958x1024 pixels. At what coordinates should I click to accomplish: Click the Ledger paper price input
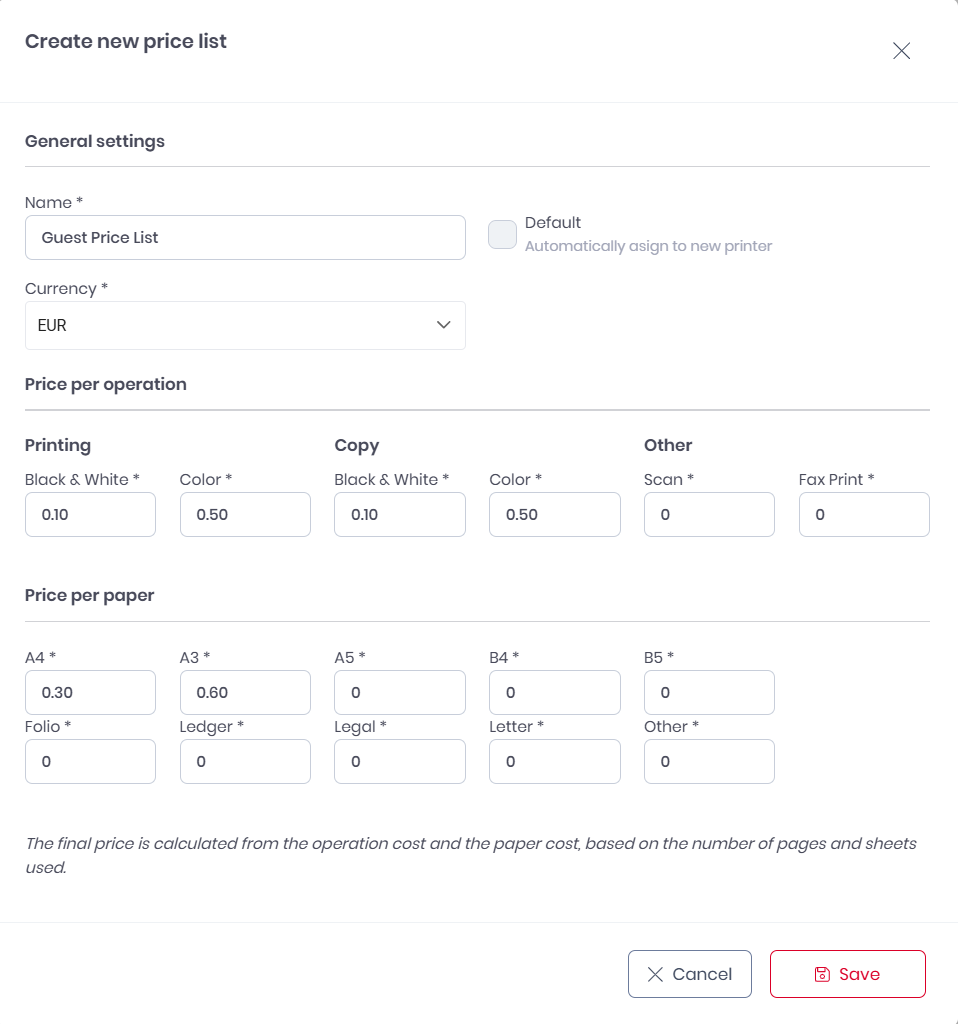(x=245, y=762)
